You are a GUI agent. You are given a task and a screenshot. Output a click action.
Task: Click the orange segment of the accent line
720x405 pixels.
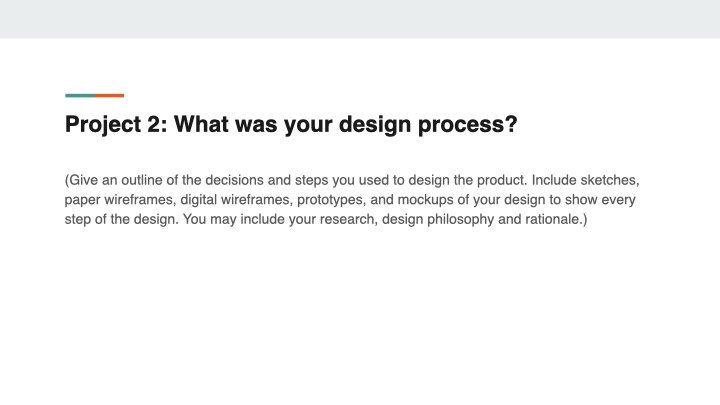coord(110,96)
